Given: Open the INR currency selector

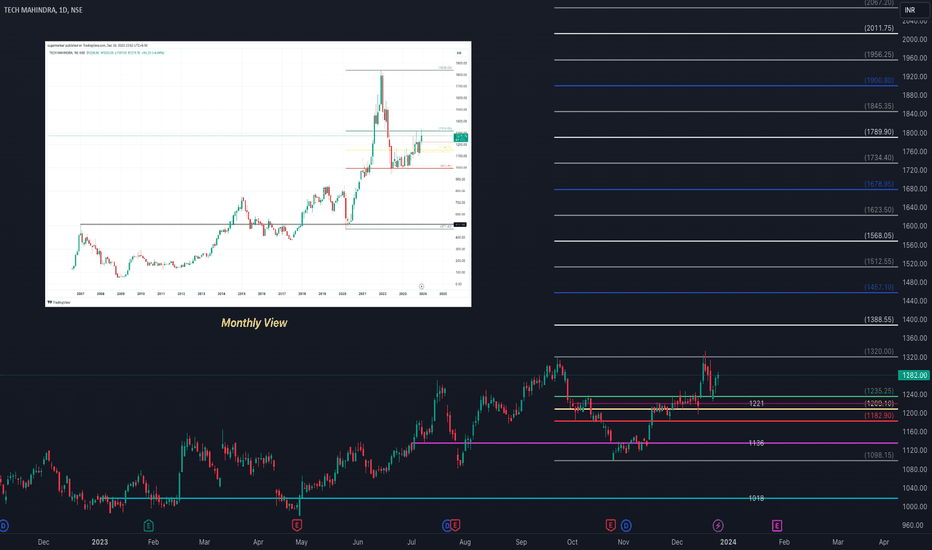Looking at the screenshot, I should pos(914,10).
